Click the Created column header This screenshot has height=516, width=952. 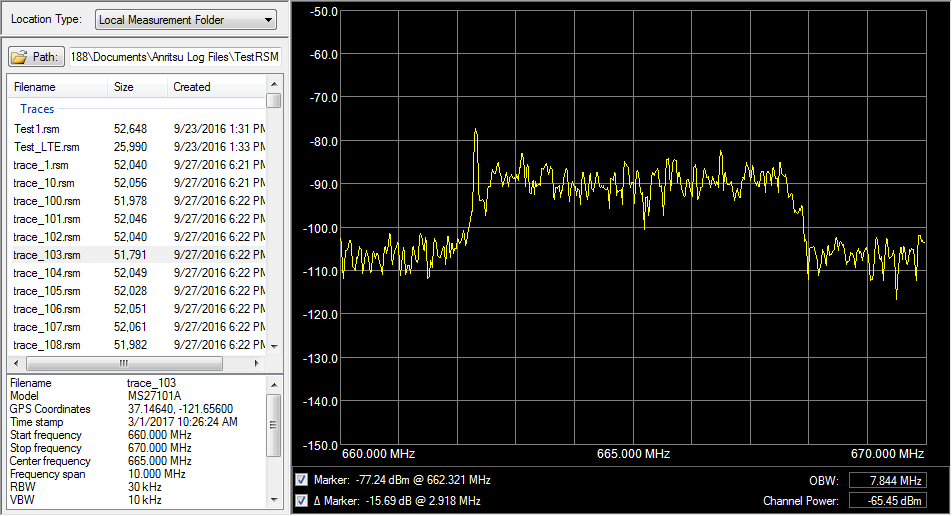(x=215, y=87)
